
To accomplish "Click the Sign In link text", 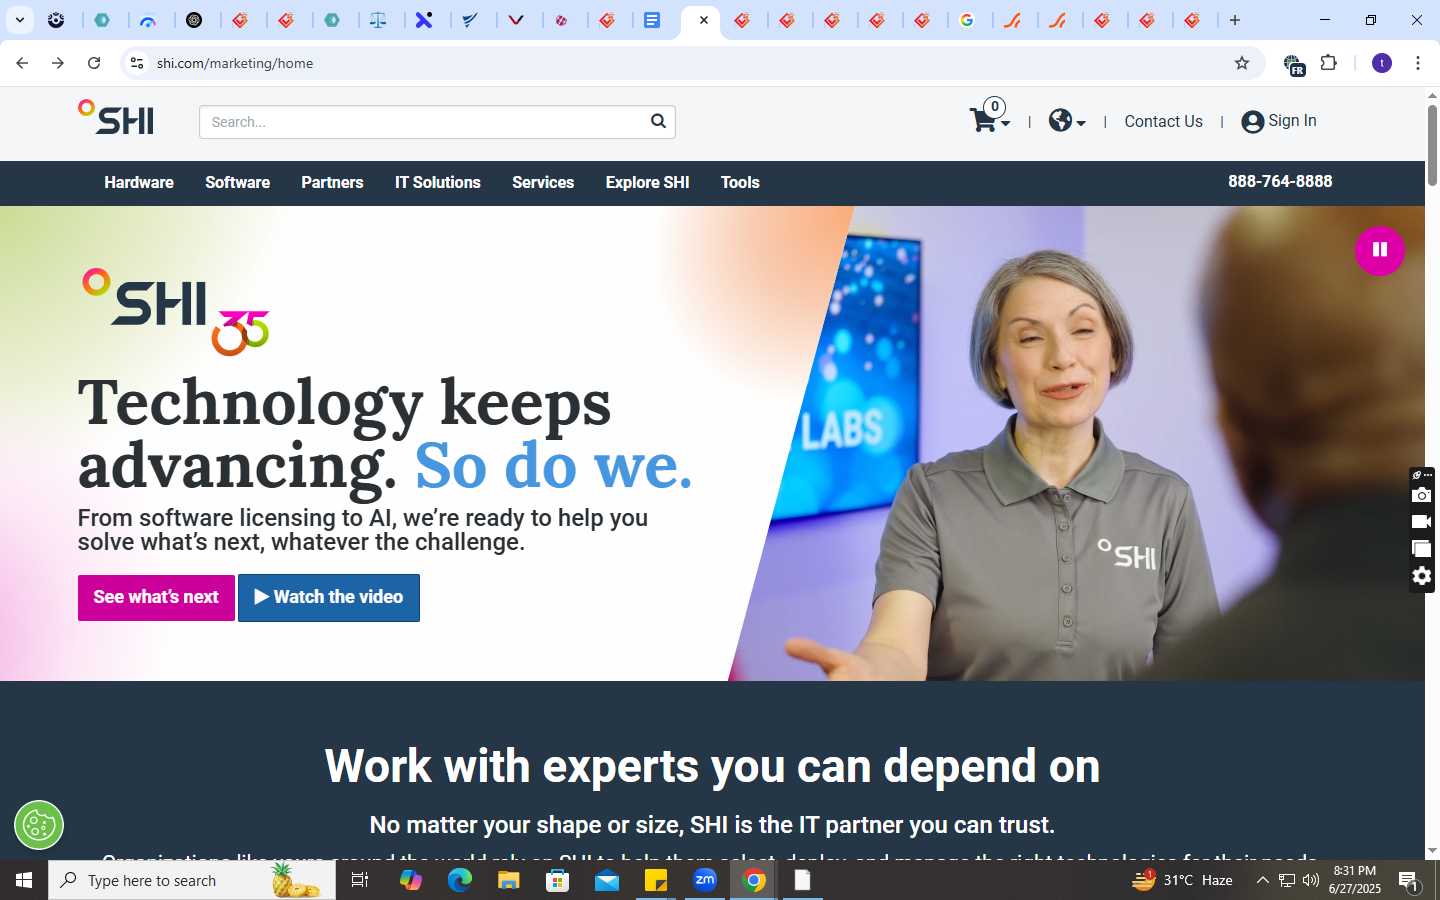I will tap(1292, 121).
